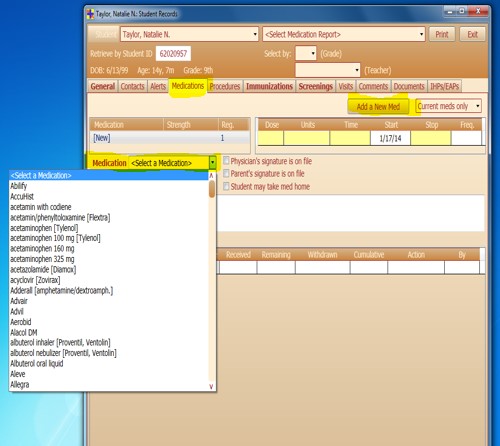Select the [New] medication row
This screenshot has width=500, height=446.
coord(170,138)
